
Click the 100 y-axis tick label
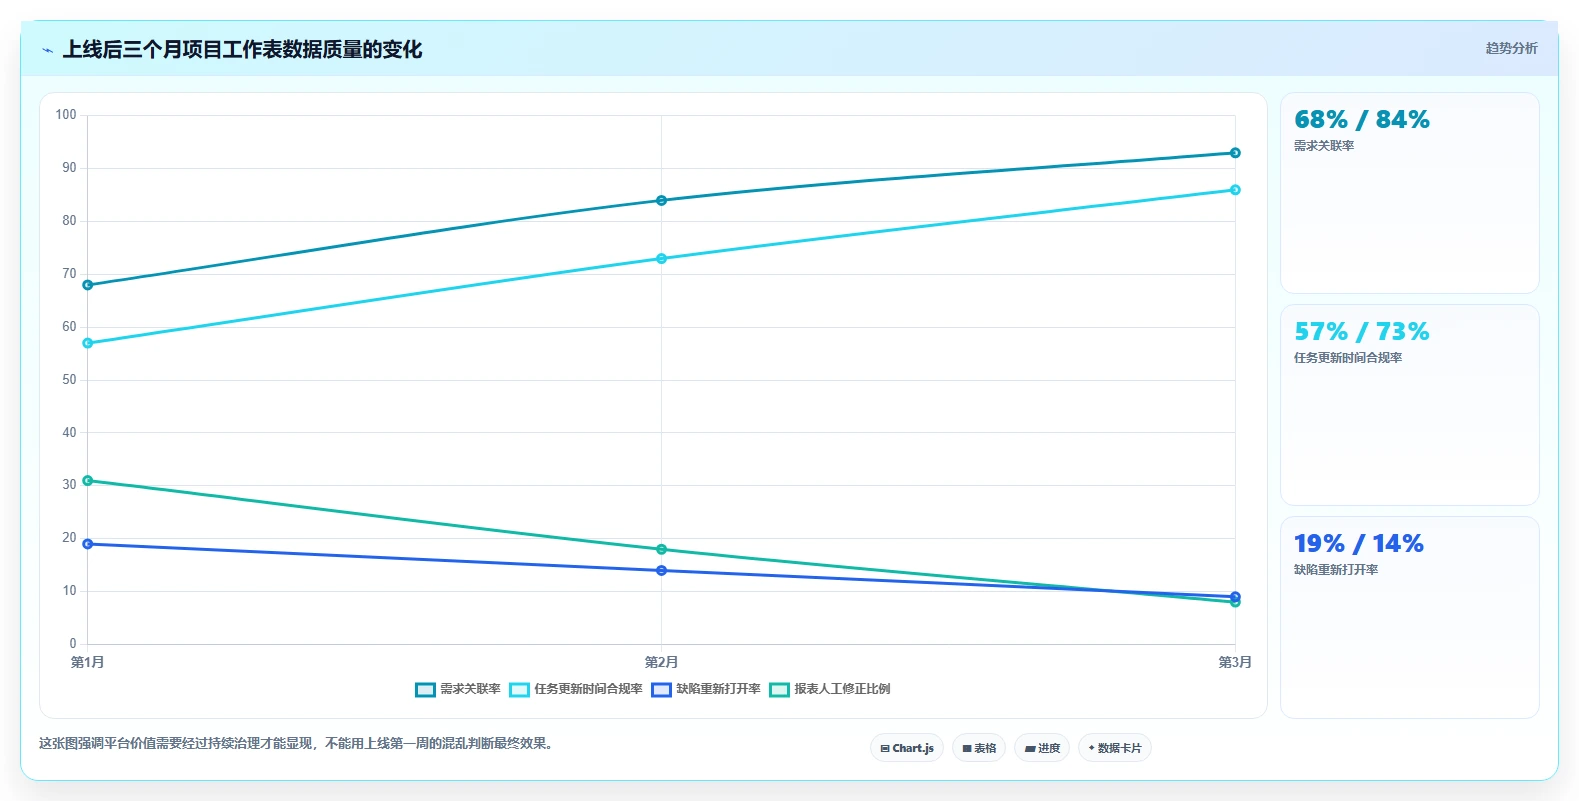66,115
